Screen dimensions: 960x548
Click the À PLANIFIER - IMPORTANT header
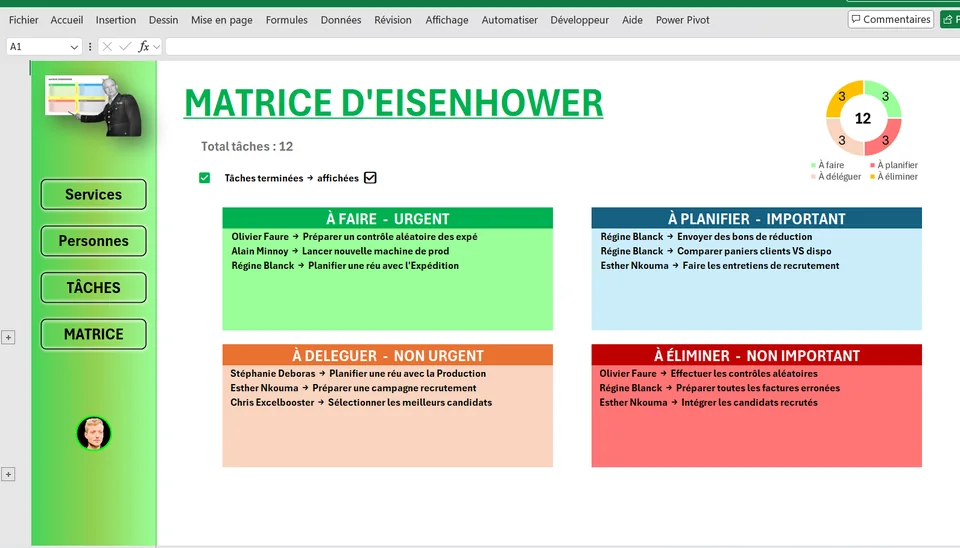pyautogui.click(x=757, y=219)
